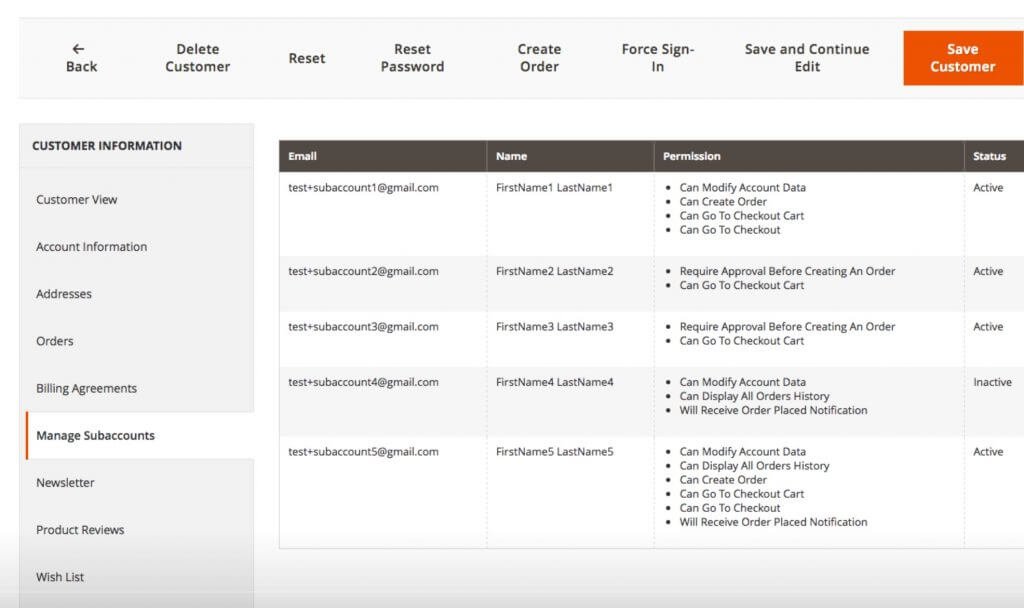This screenshot has height=608, width=1024.
Task: Click the Reset Password button
Action: (x=412, y=58)
